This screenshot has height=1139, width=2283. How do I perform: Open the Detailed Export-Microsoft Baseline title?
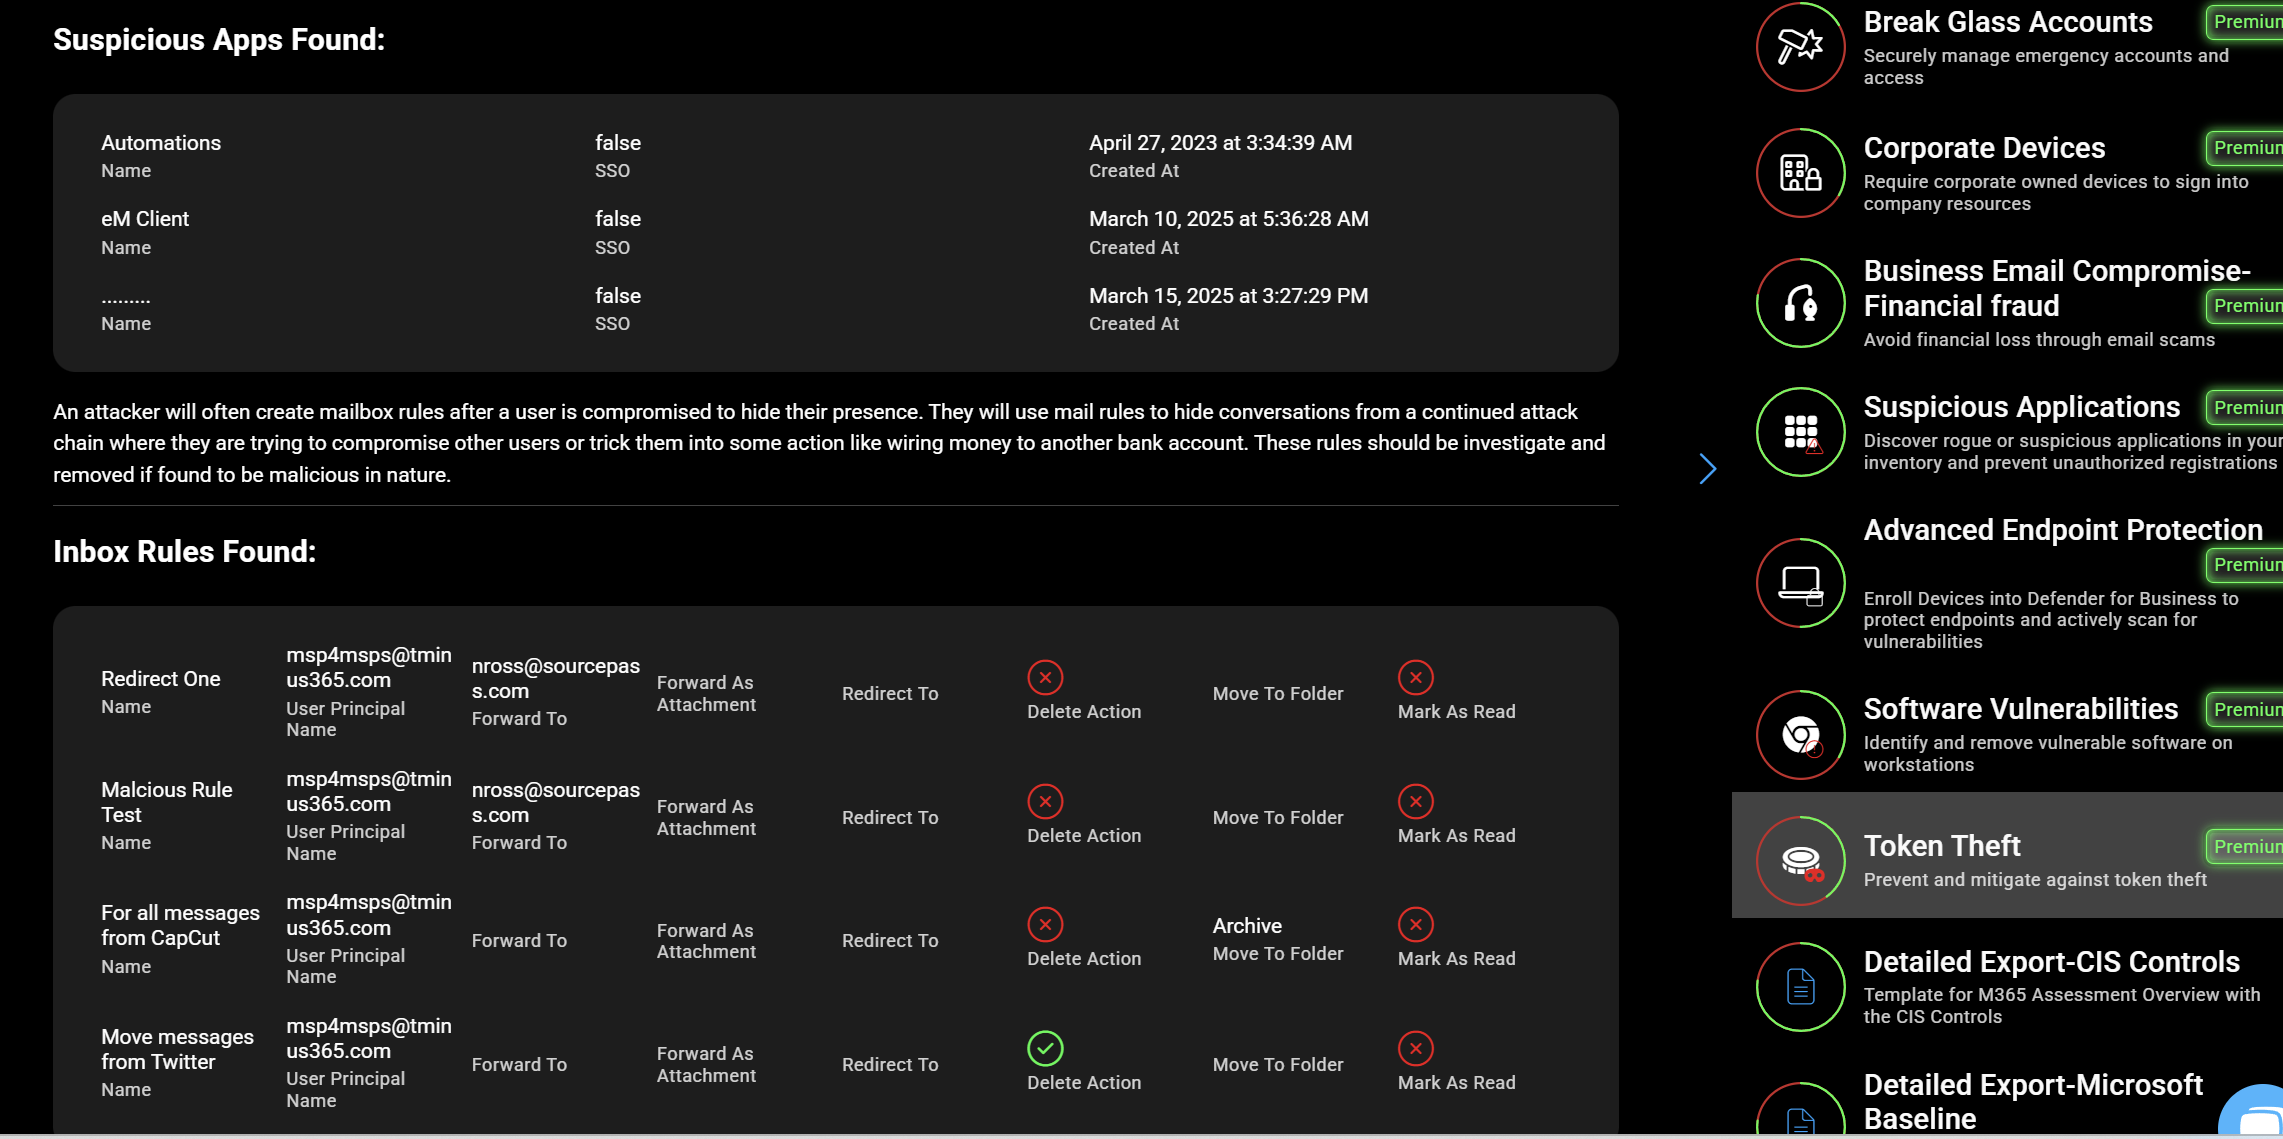point(2033,1101)
